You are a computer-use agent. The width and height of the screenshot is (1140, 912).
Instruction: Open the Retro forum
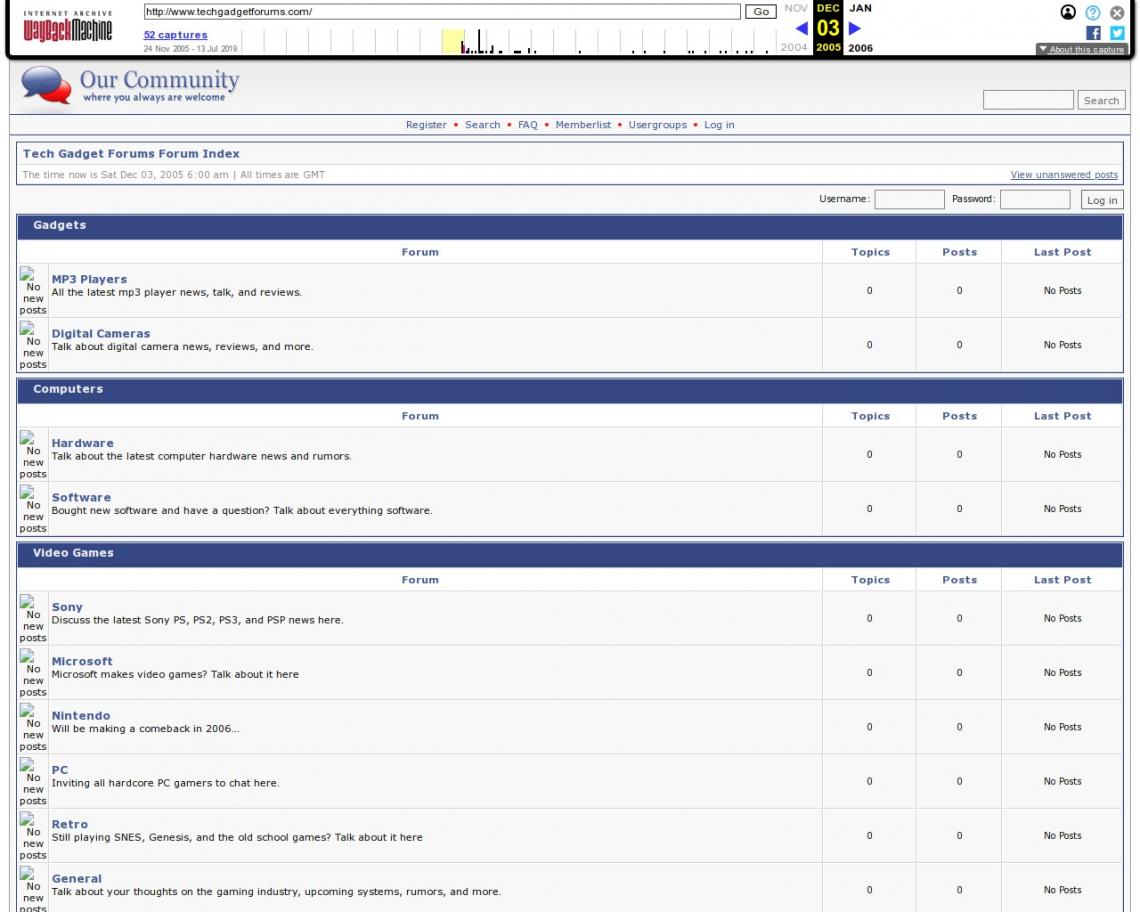[69, 825]
